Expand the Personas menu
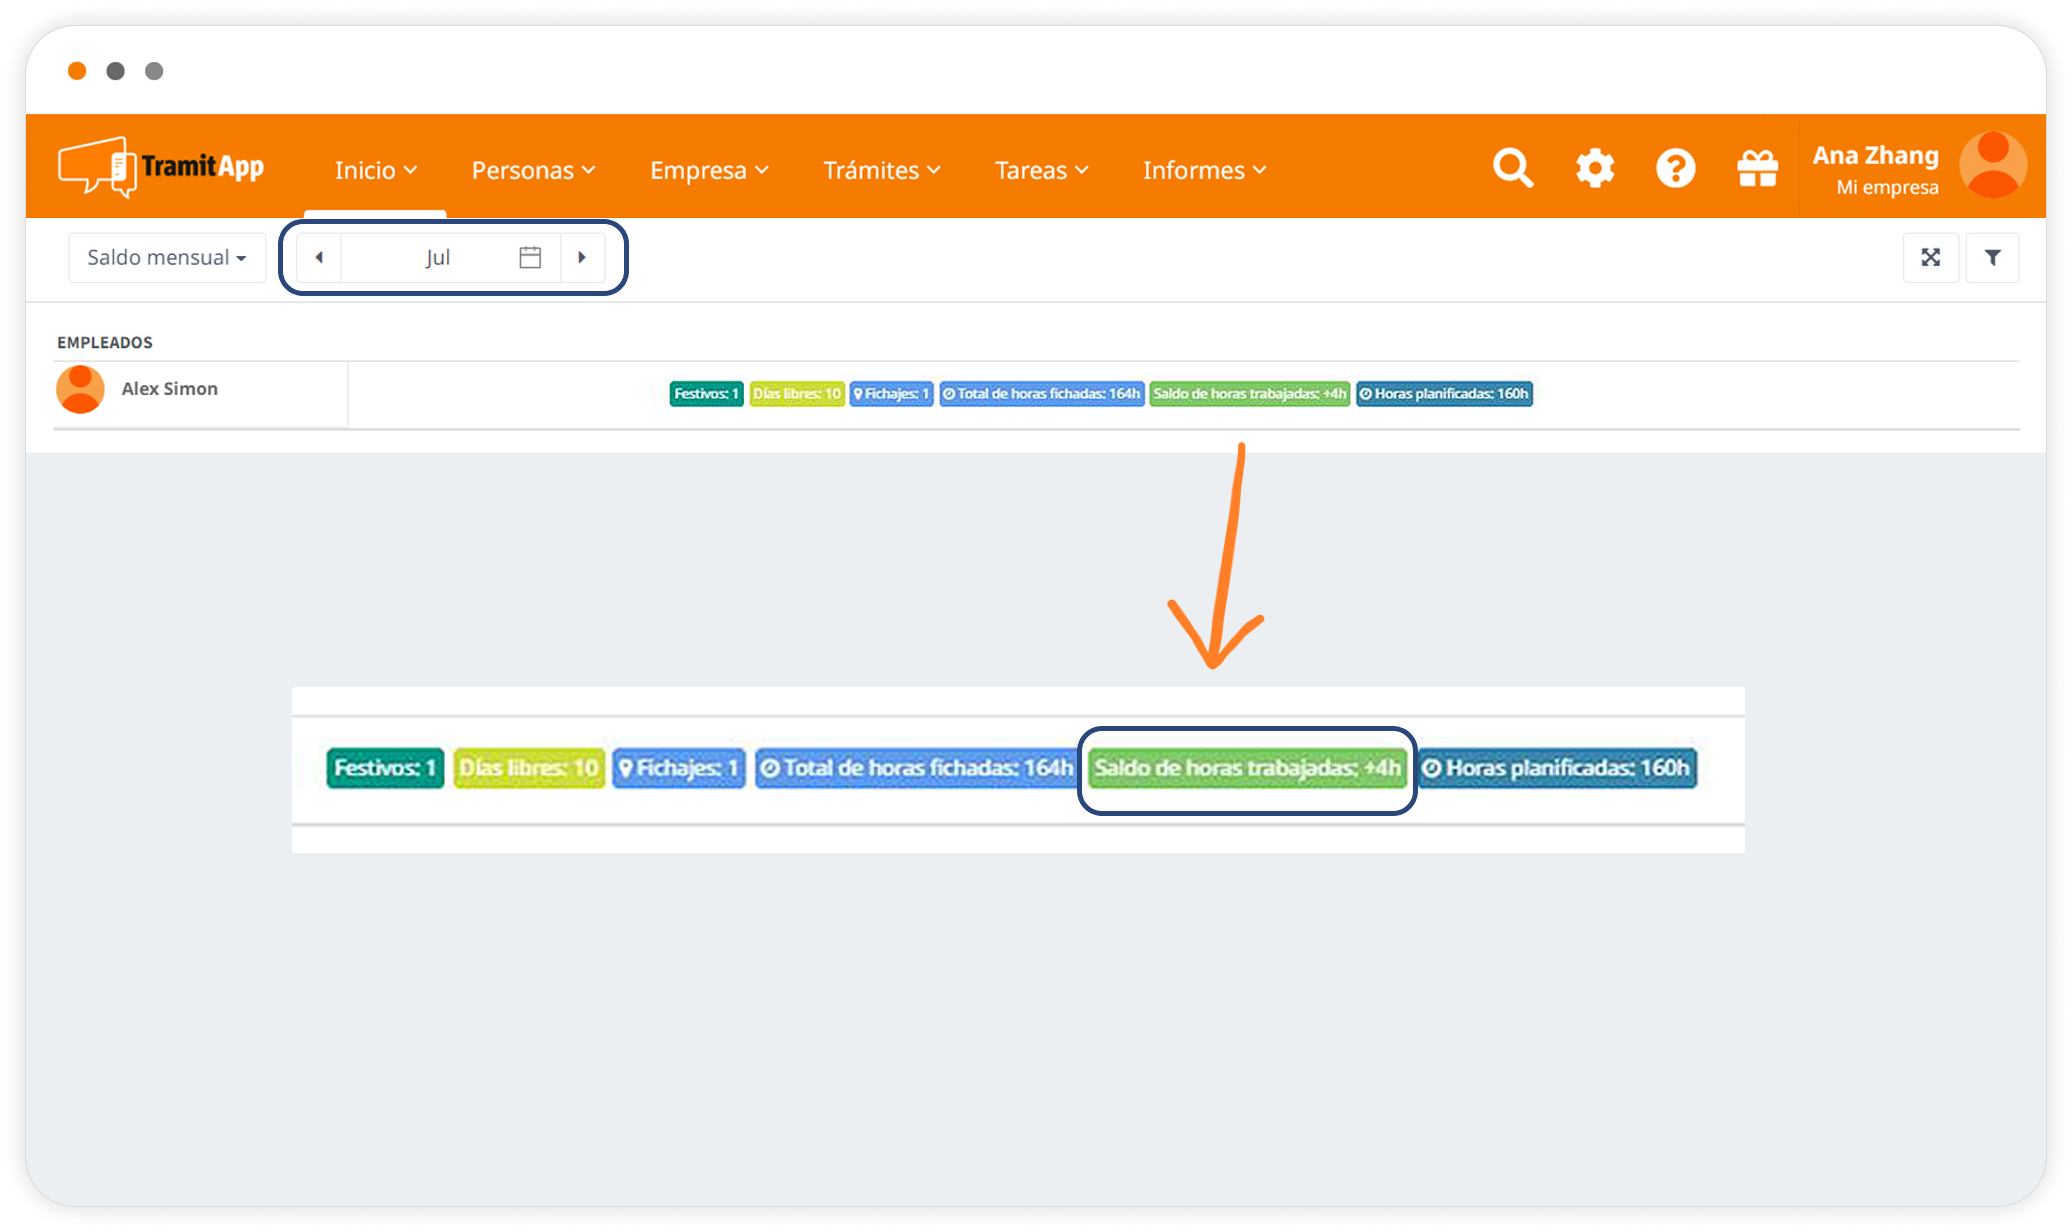Viewport: 2072px width, 1232px height. click(533, 171)
